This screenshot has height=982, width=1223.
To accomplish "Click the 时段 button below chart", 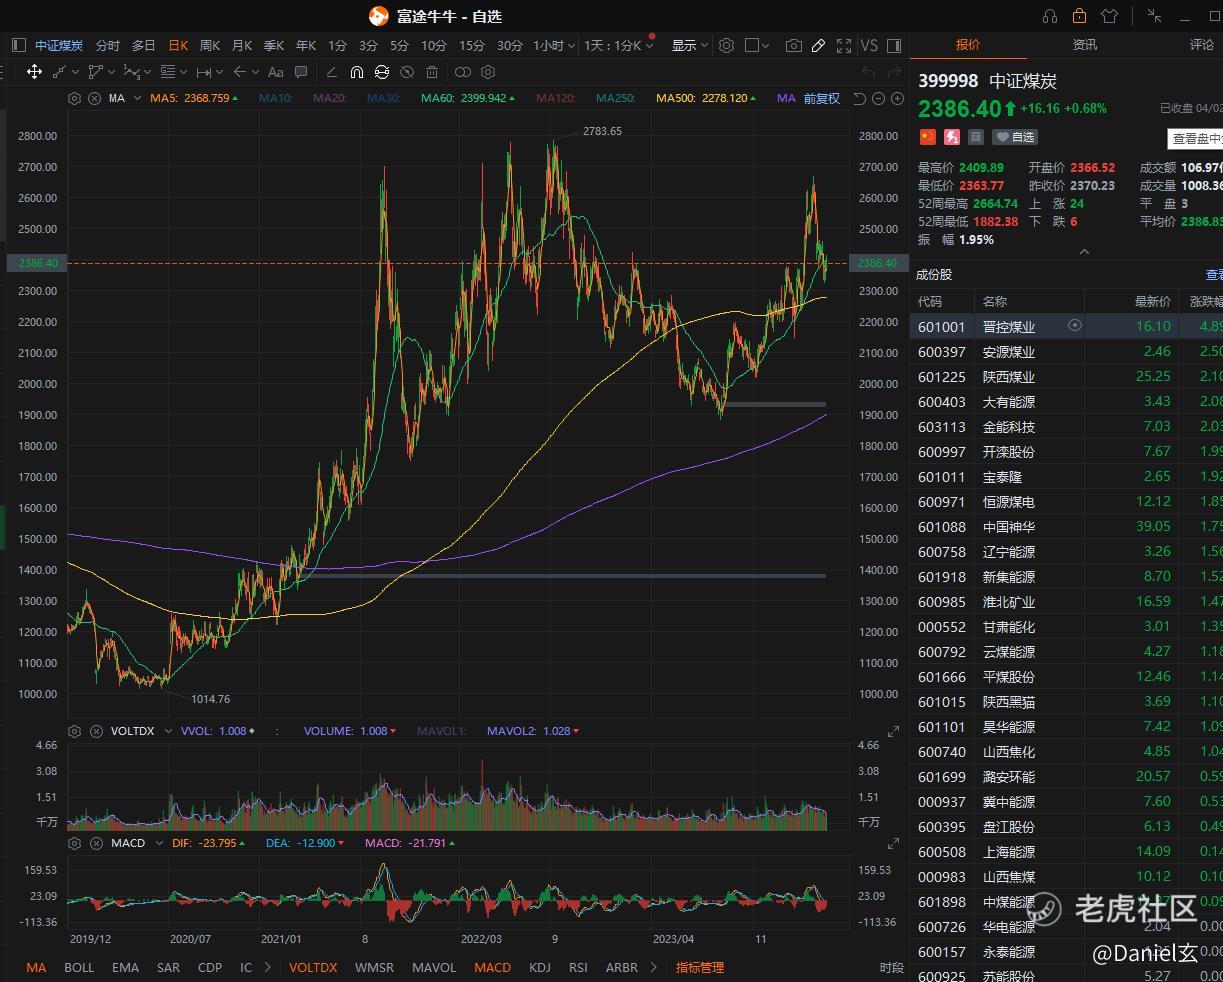I will pyautogui.click(x=892, y=967).
